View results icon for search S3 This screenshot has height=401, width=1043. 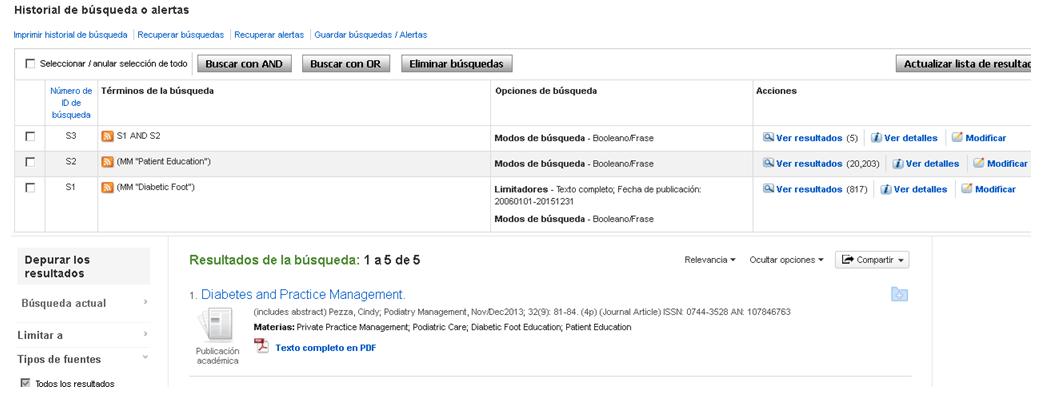pos(768,138)
